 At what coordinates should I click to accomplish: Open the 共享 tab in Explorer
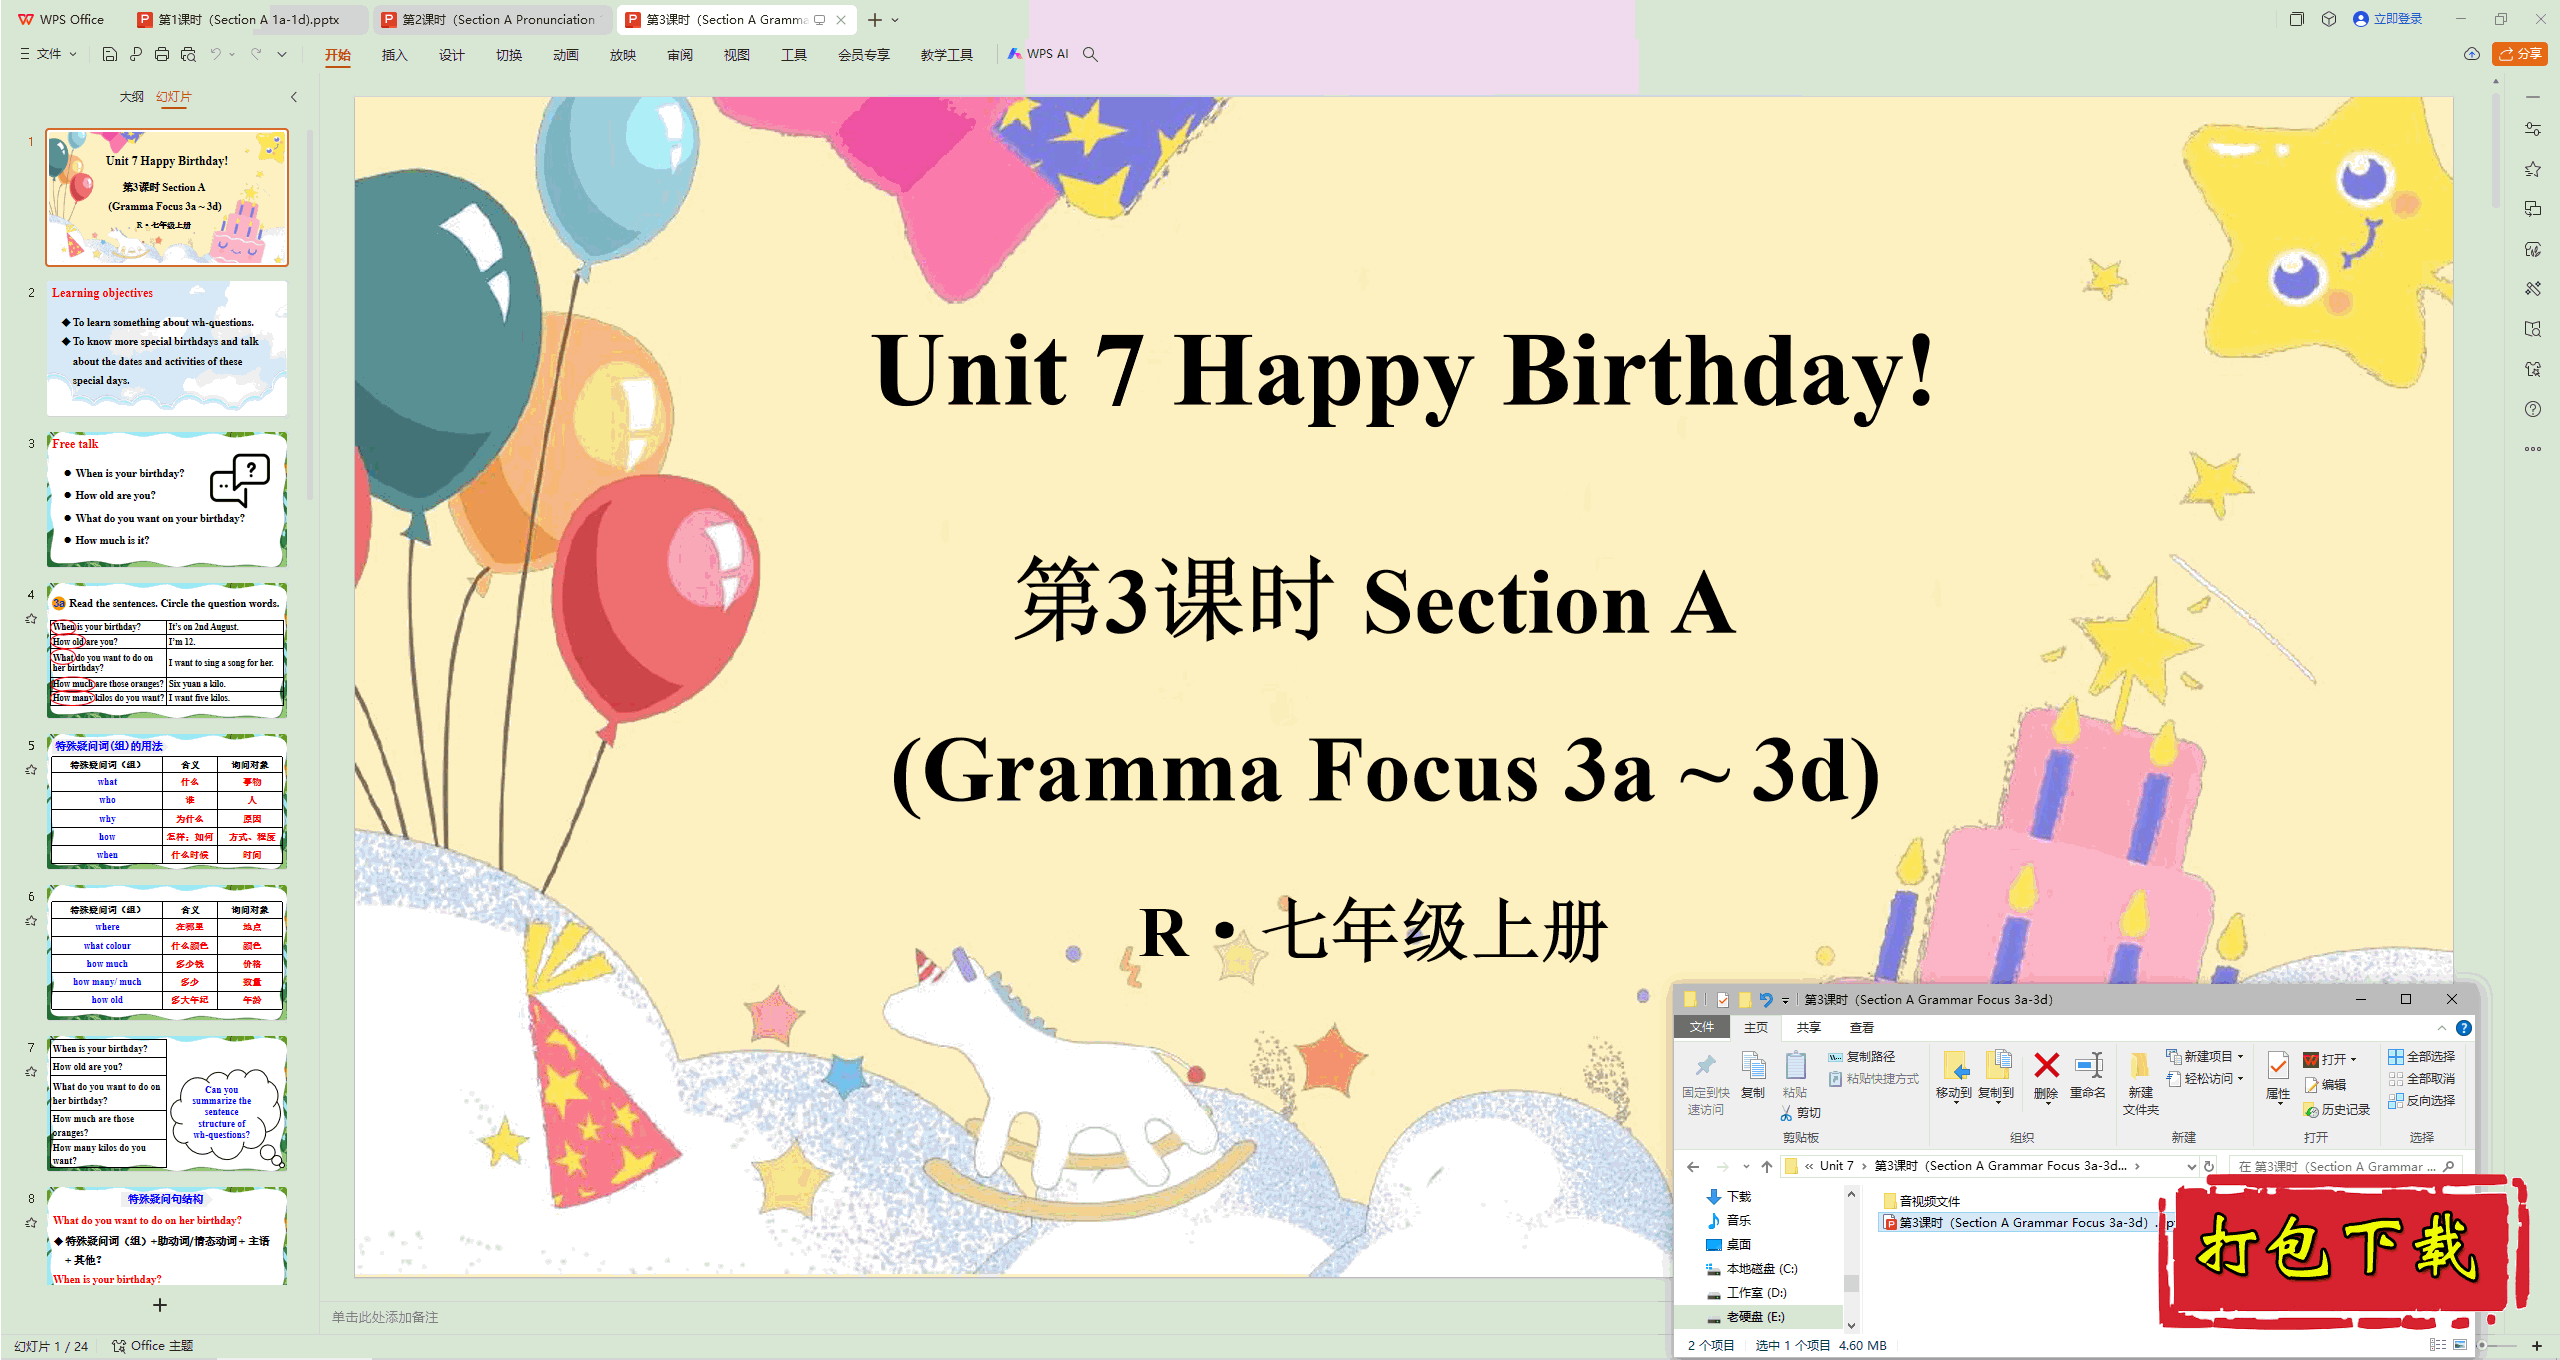pos(1808,1028)
